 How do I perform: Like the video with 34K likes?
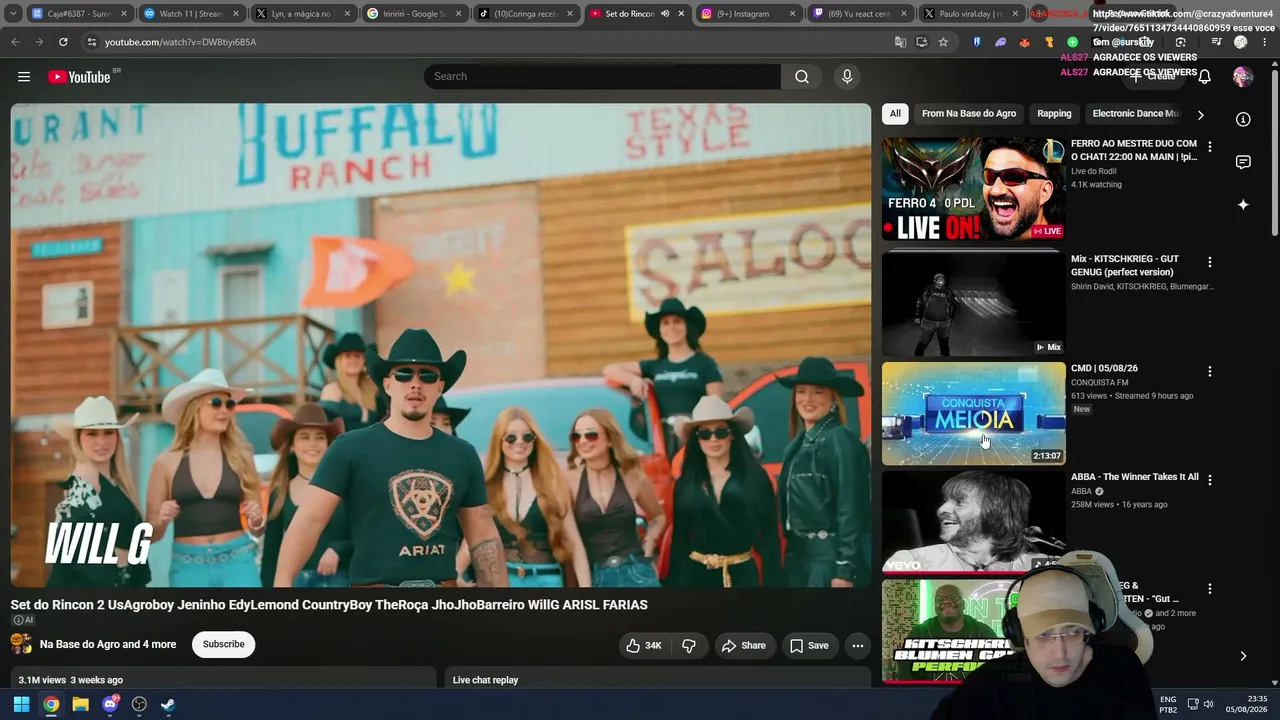point(644,646)
